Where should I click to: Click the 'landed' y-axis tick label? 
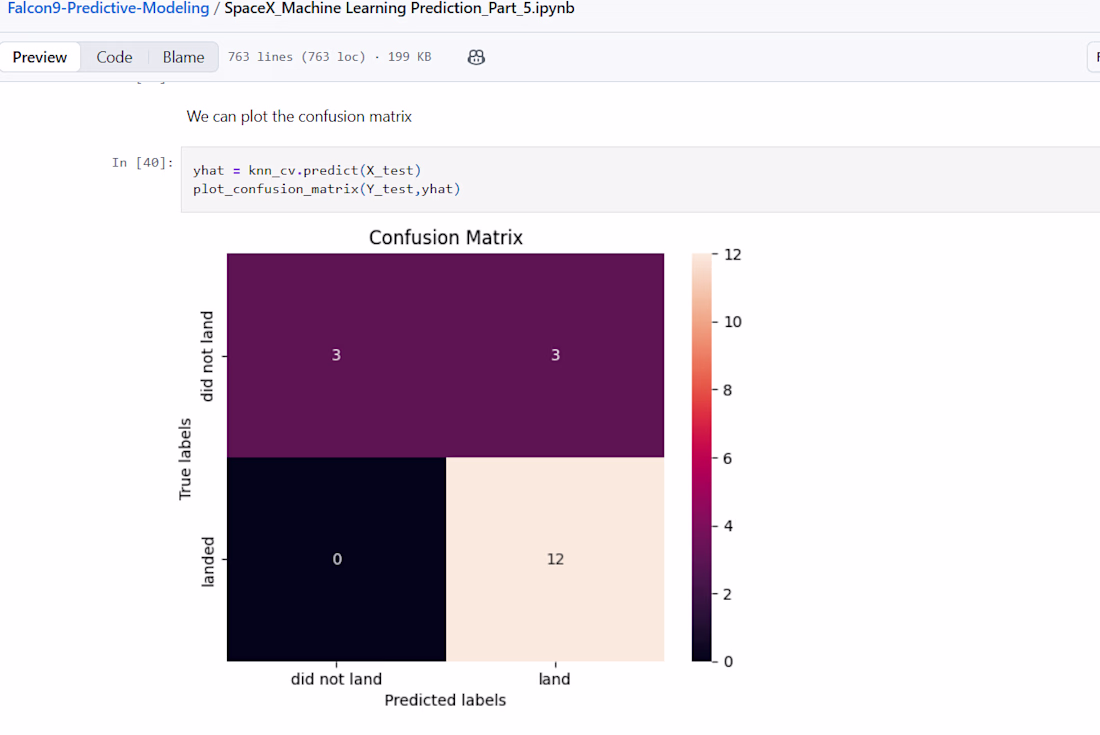pos(208,559)
